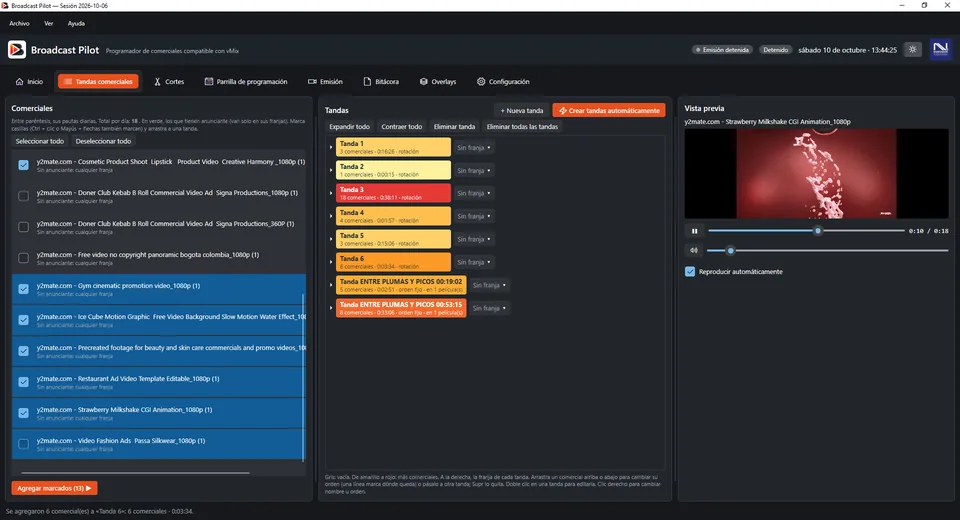The width and height of the screenshot is (960, 520).
Task: Go to the Emisión tab
Action: pyautogui.click(x=325, y=81)
